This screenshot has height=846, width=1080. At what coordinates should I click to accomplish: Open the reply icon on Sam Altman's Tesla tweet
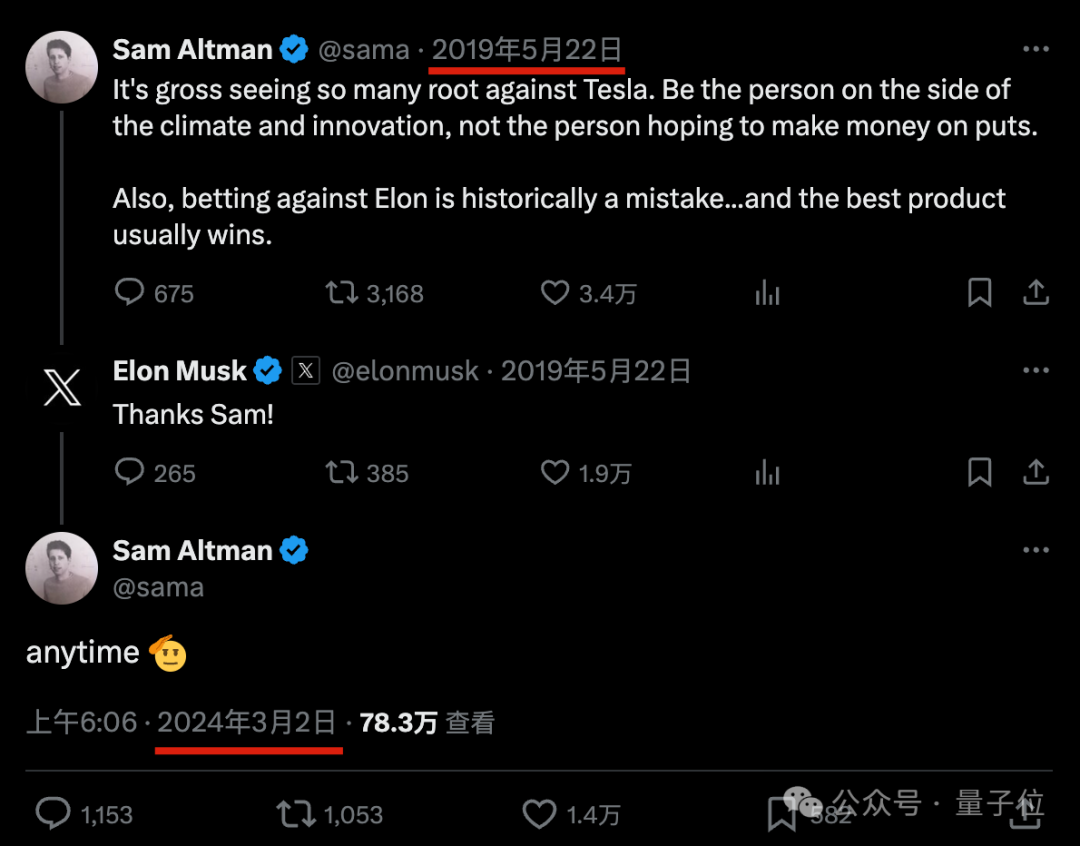tap(130, 292)
